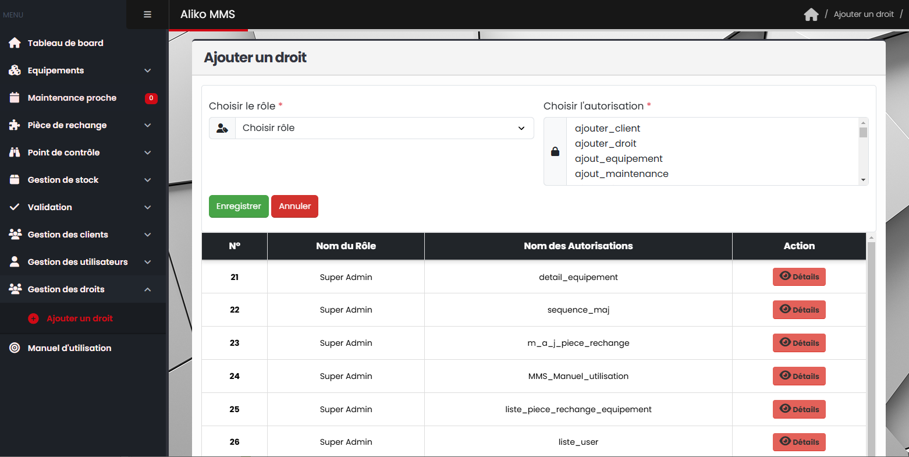The height and width of the screenshot is (457, 909).
Task: Click the hamburger menu toggle icon
Action: click(x=147, y=15)
